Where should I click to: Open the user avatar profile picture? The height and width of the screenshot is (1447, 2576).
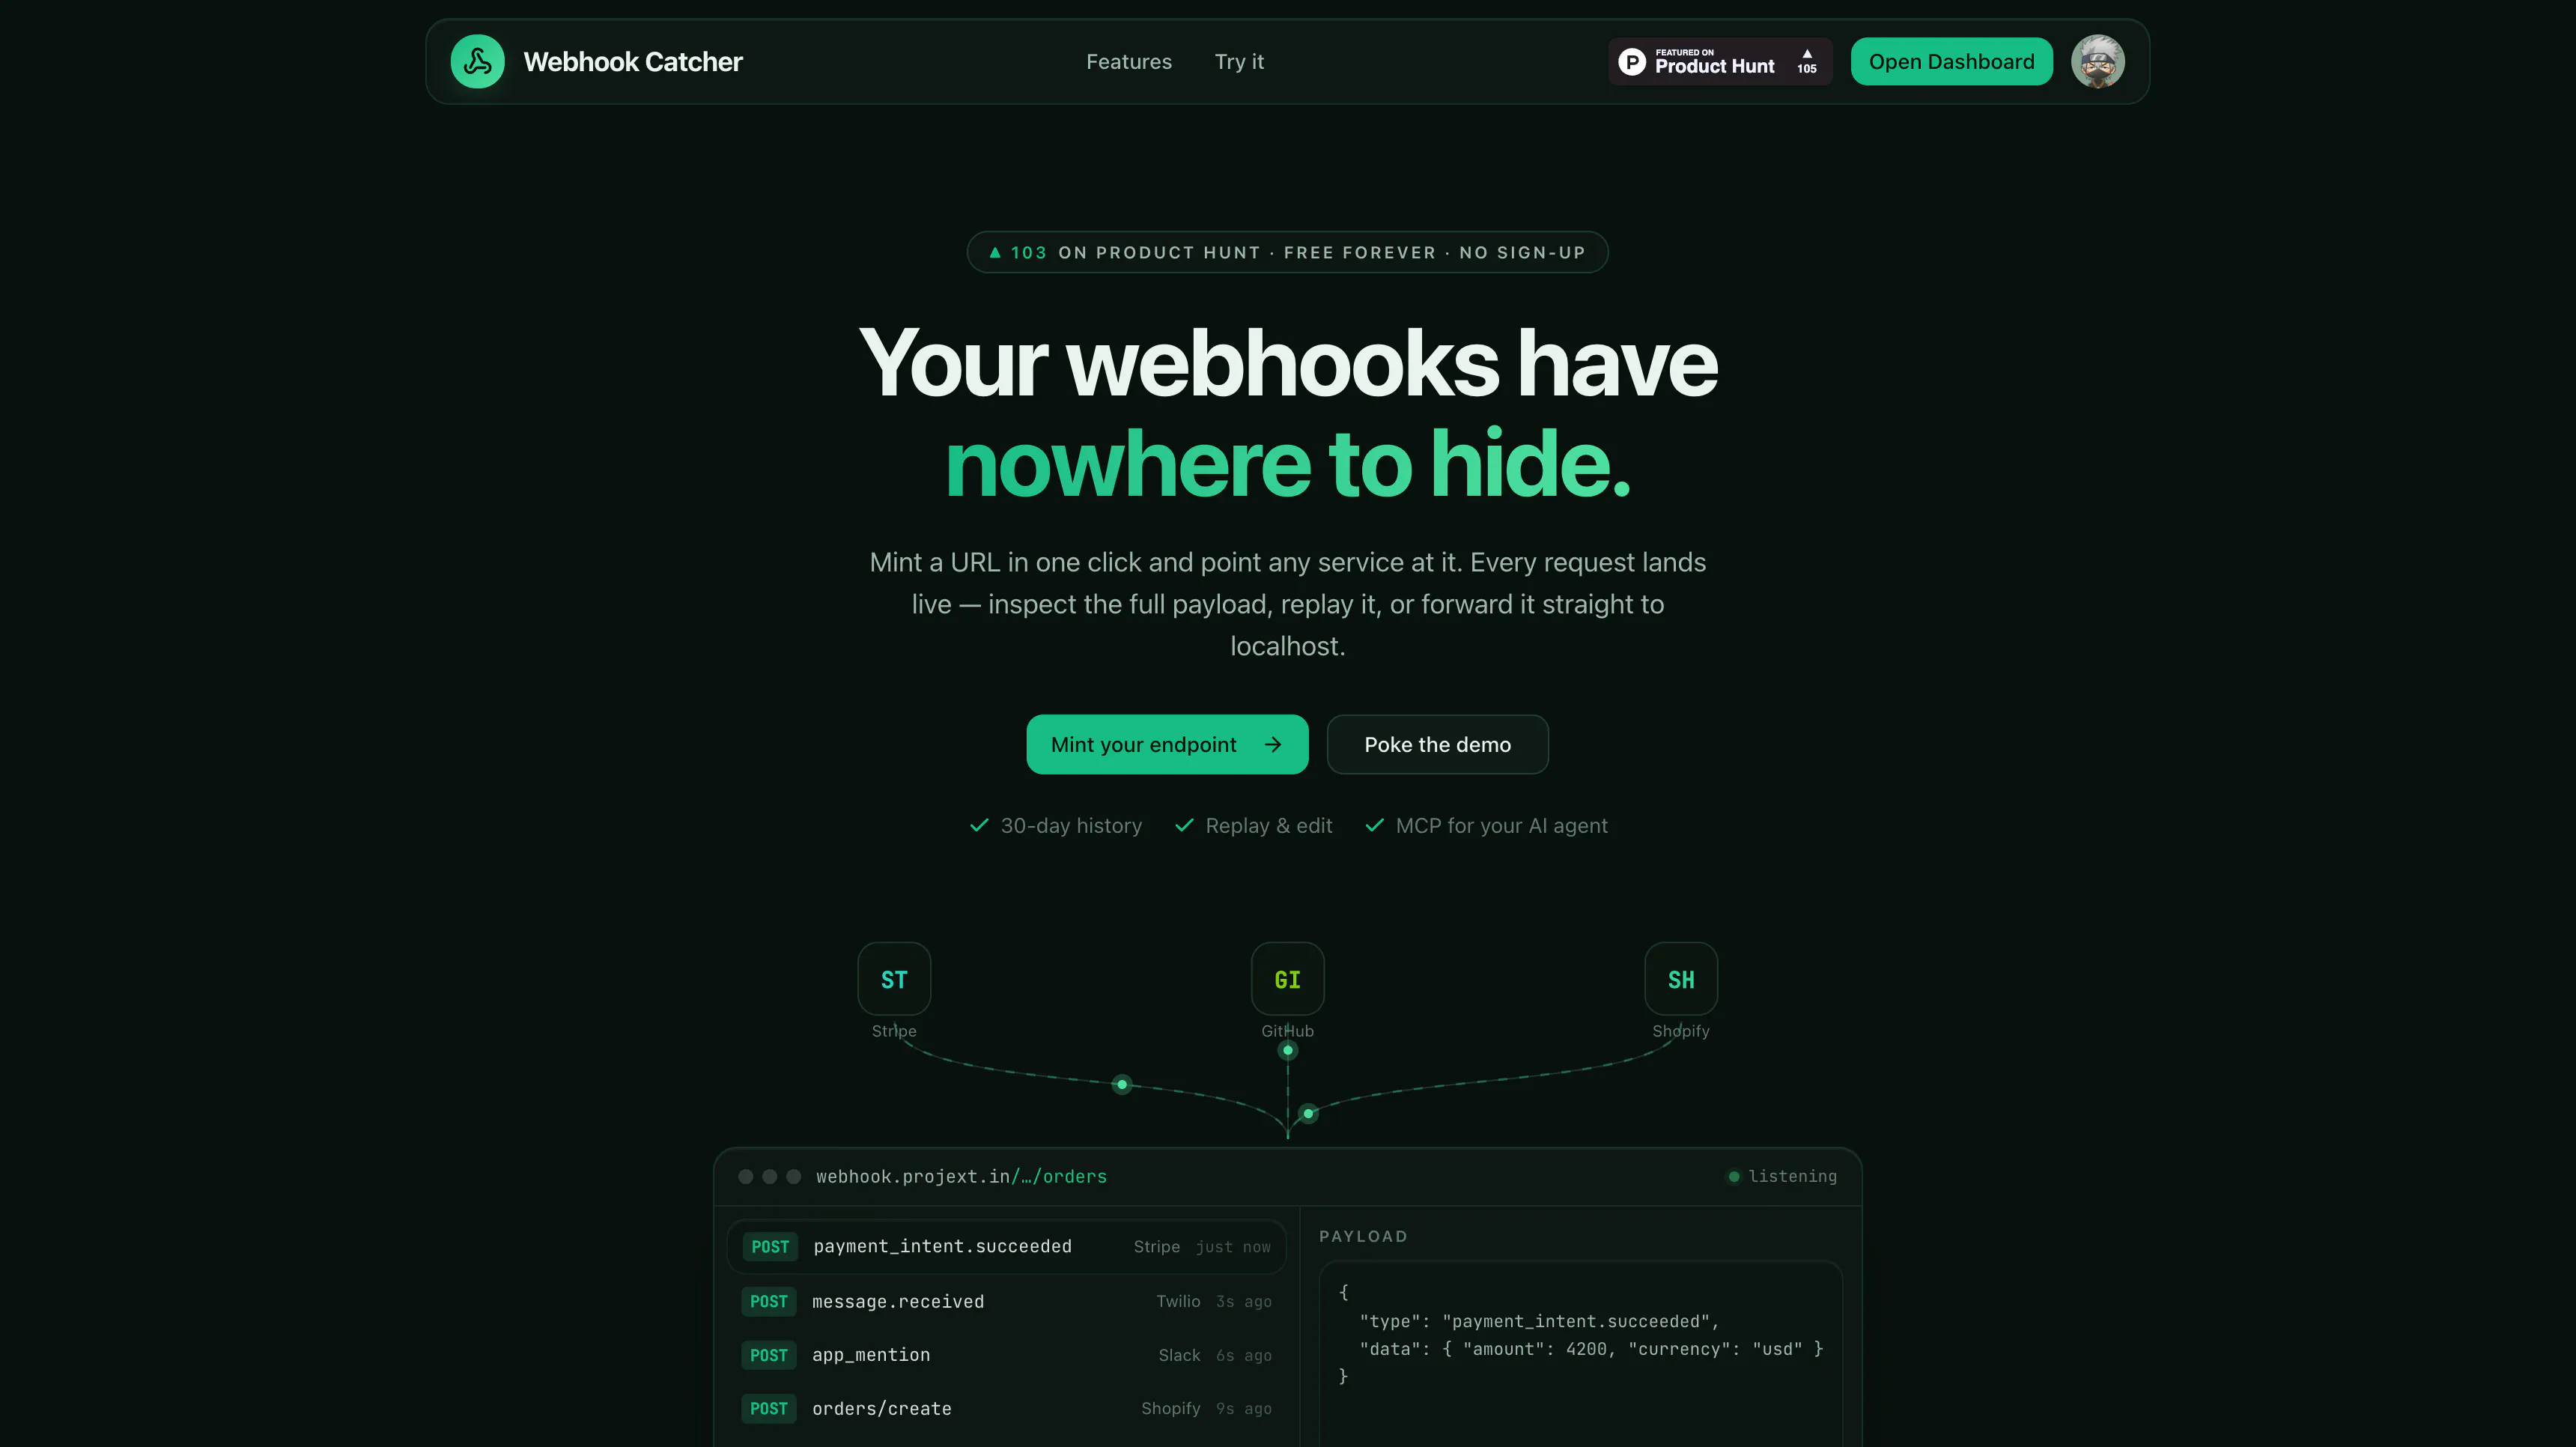click(2098, 61)
